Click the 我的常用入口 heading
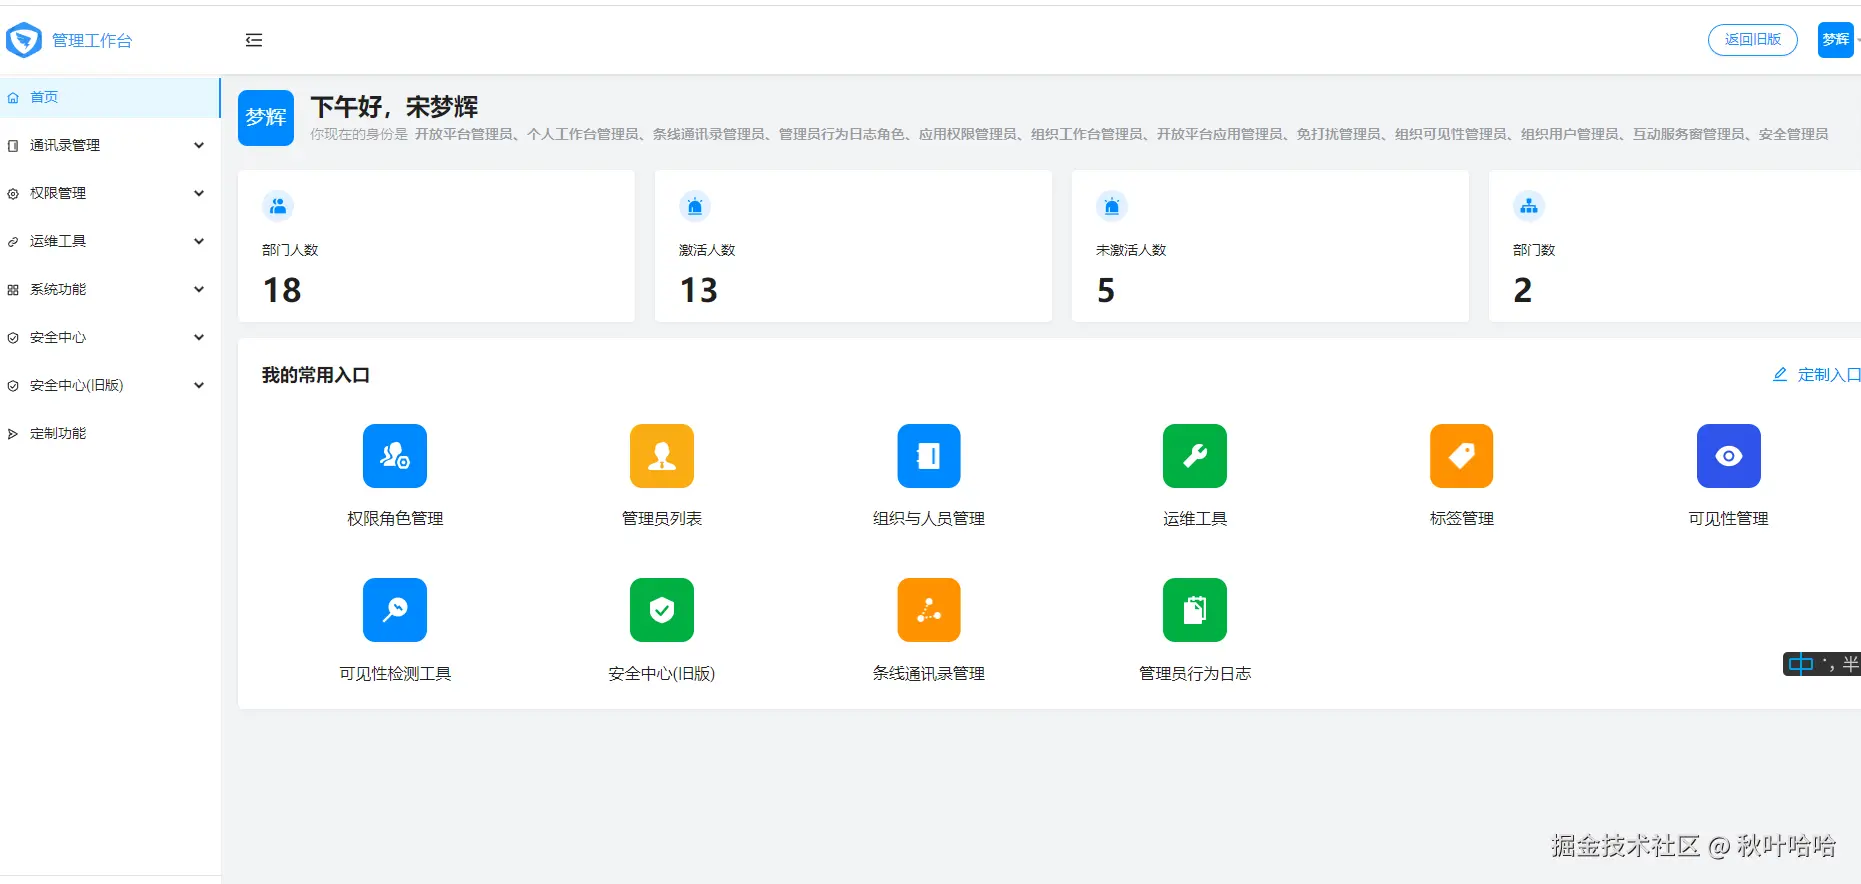The height and width of the screenshot is (884, 1861). 316,375
